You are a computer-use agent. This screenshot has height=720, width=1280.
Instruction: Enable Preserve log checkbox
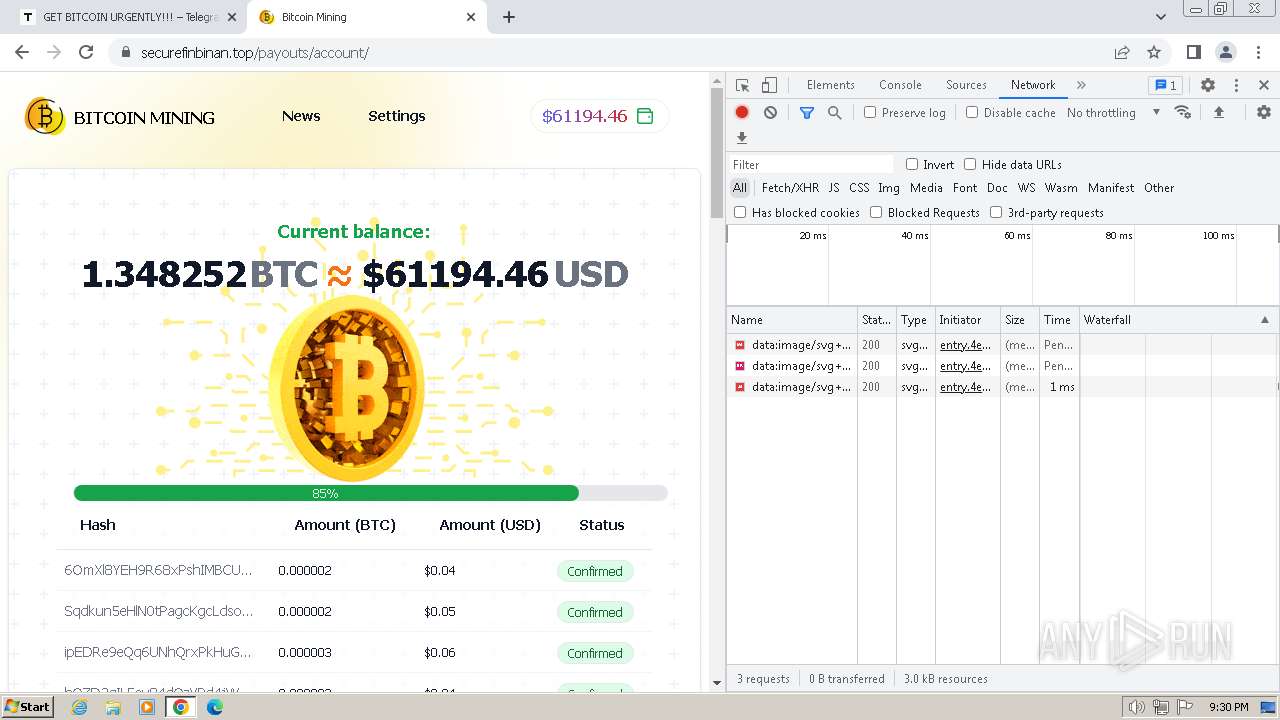pos(870,112)
